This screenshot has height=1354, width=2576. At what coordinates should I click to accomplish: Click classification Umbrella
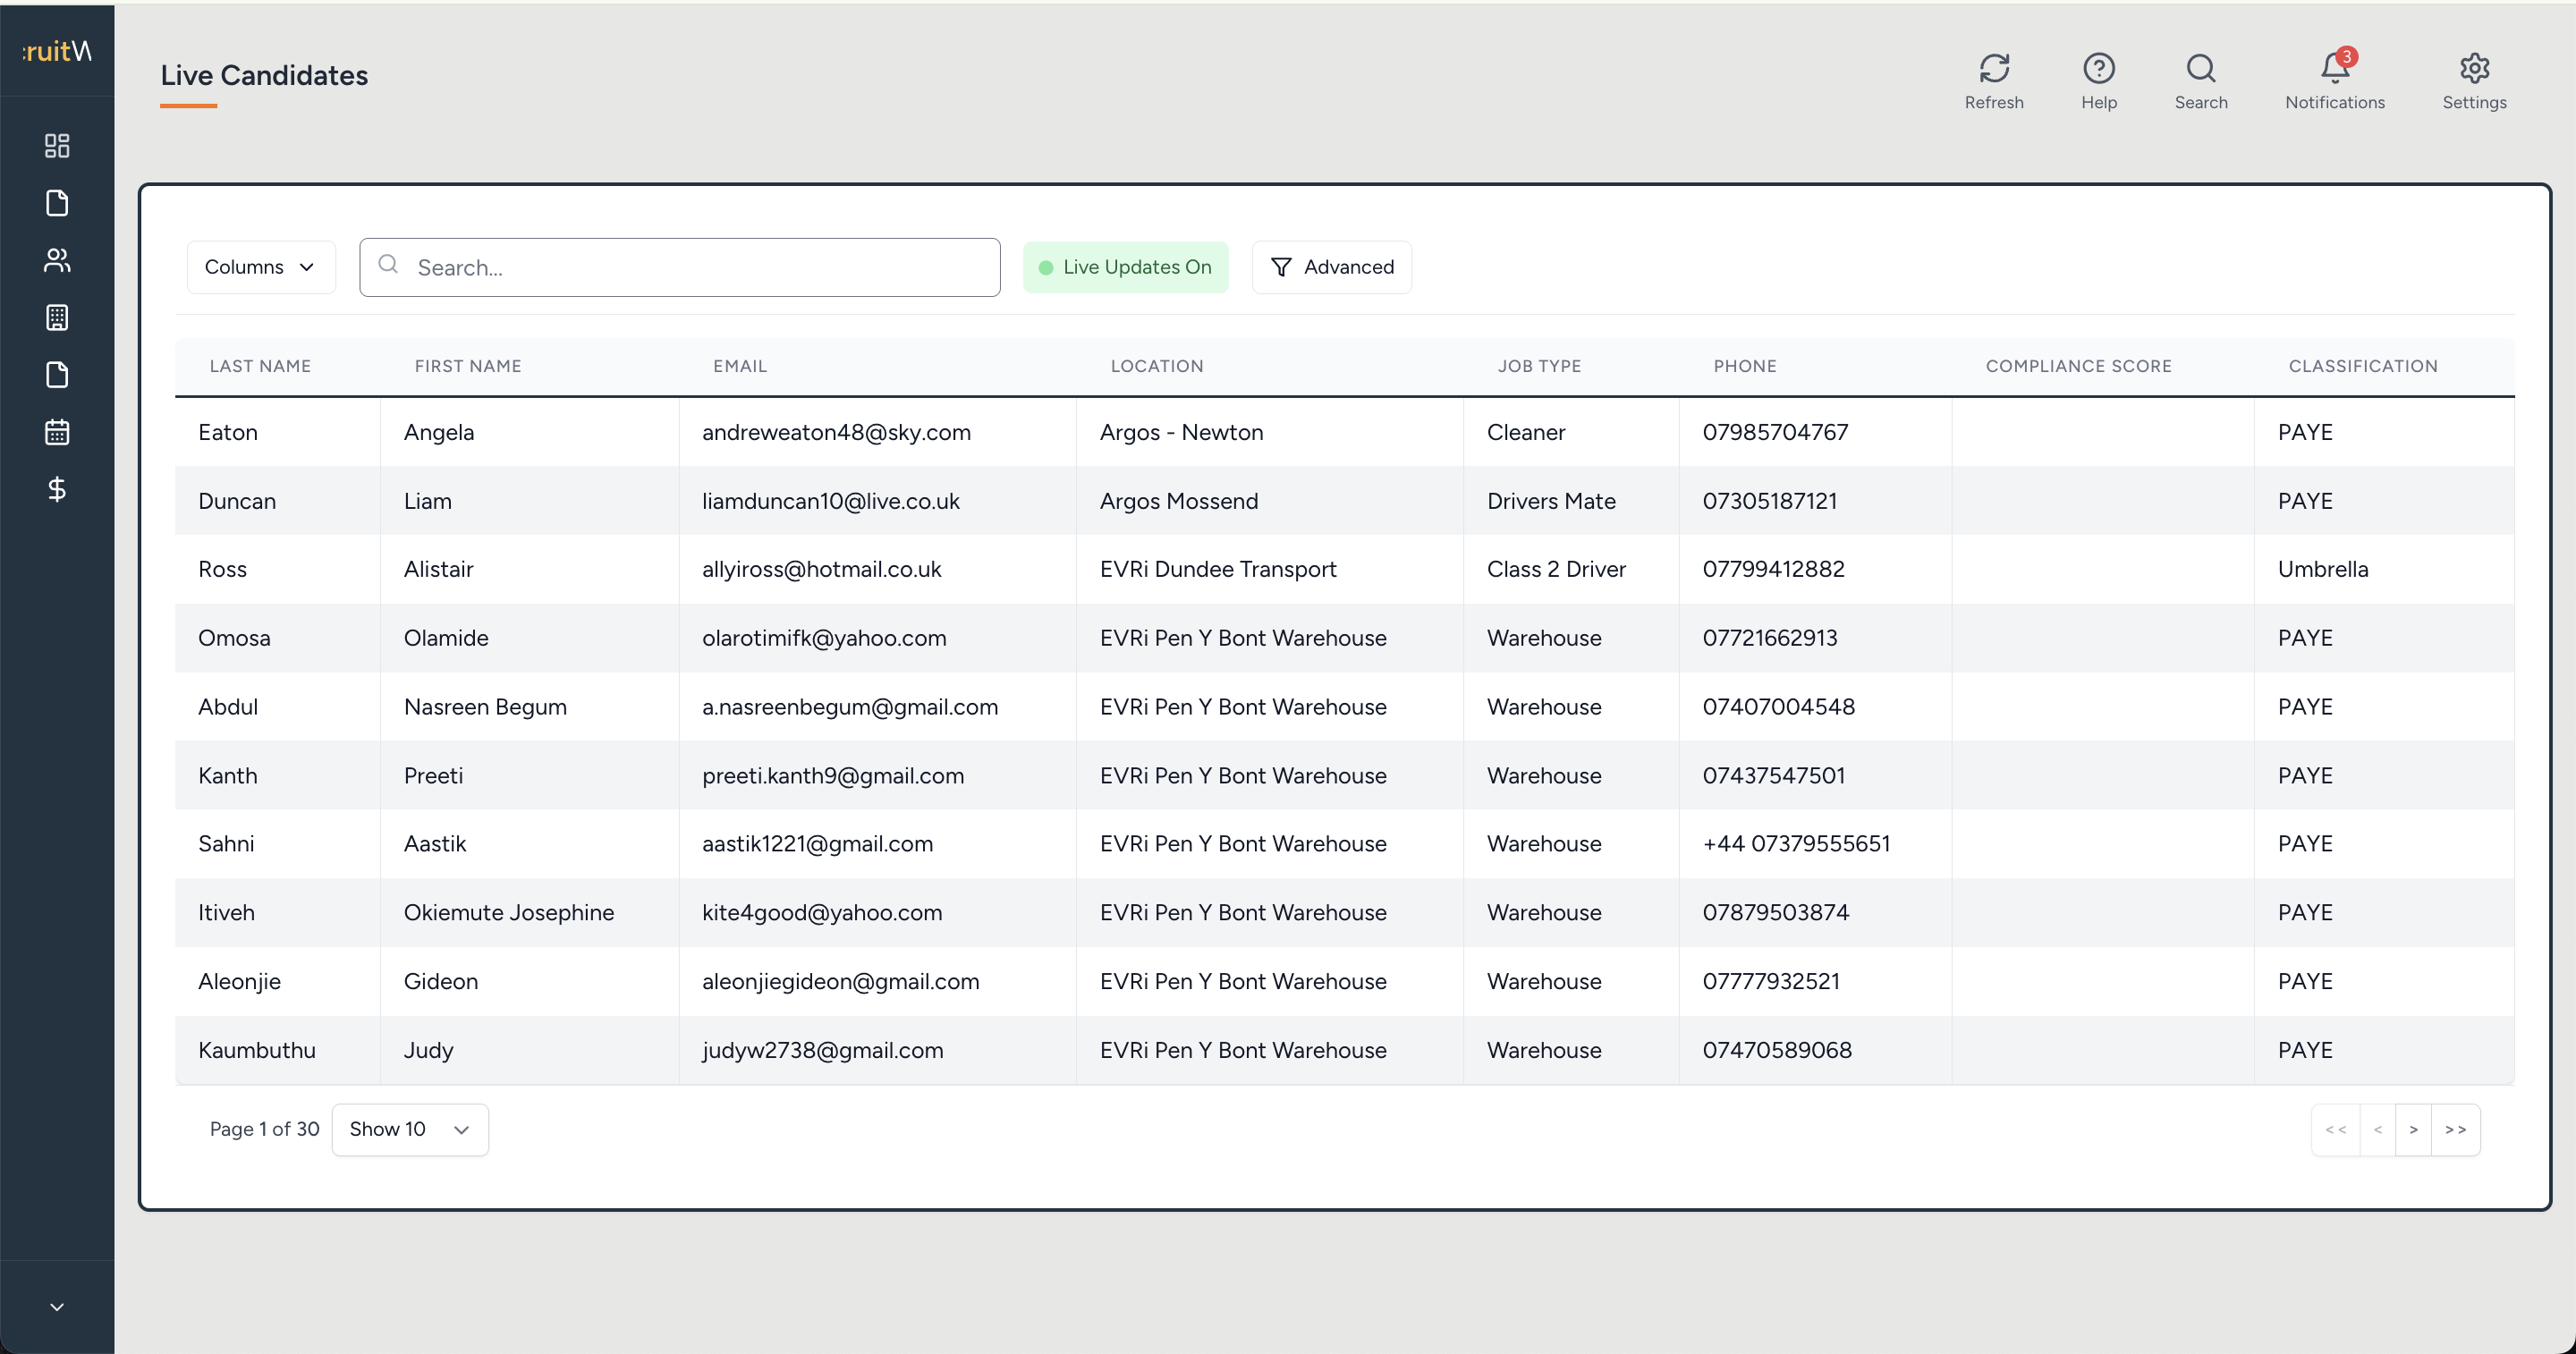2323,569
